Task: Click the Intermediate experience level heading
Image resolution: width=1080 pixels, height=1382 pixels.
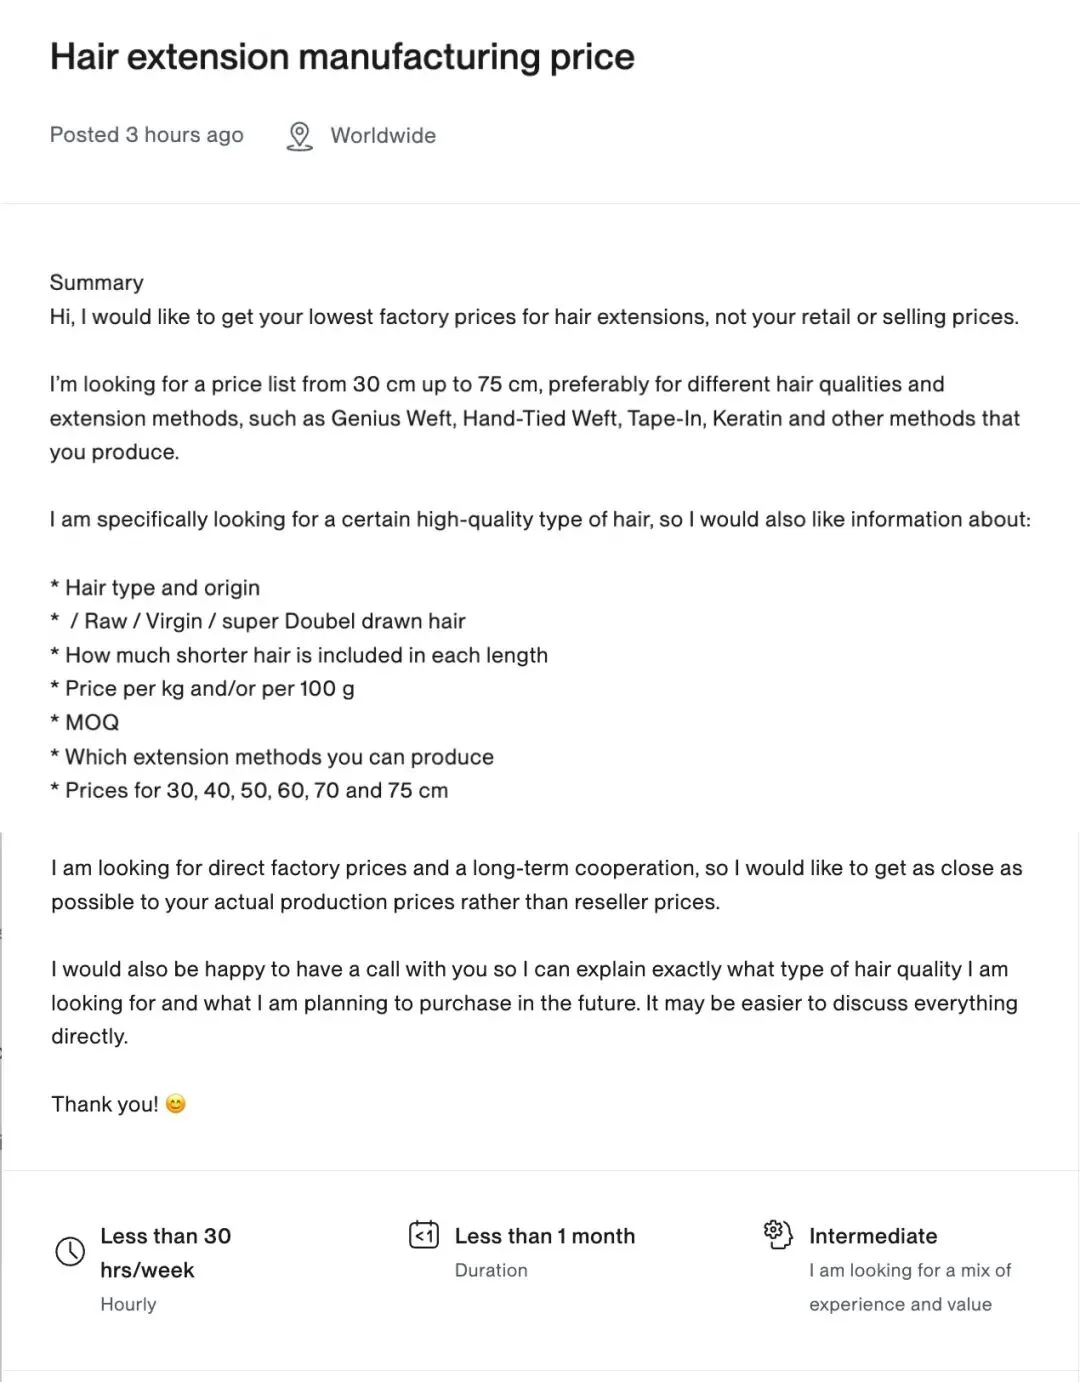Action: 873,1236
